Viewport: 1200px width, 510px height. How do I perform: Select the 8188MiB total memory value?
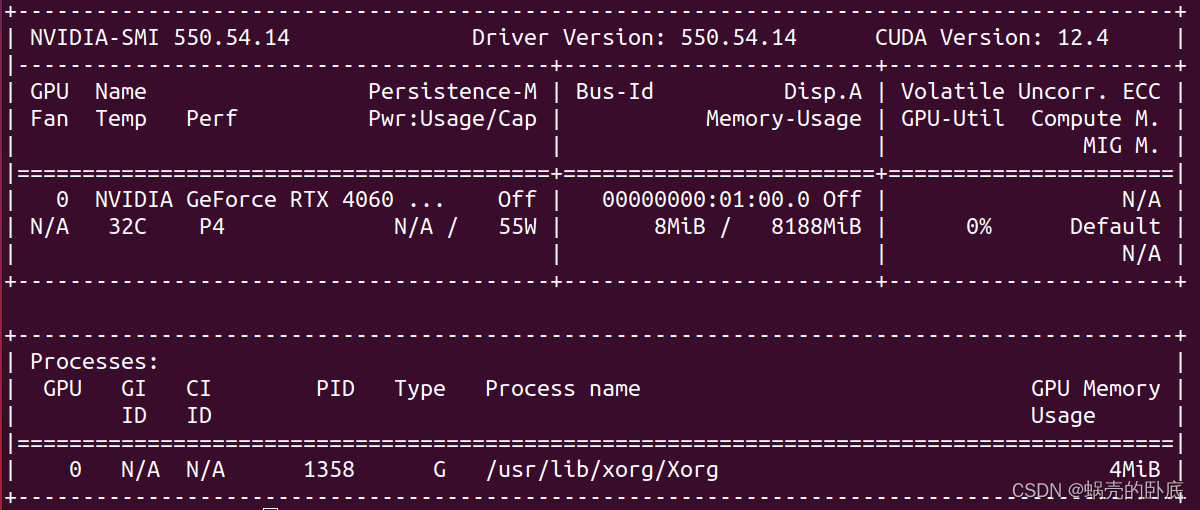pyautogui.click(x=816, y=227)
